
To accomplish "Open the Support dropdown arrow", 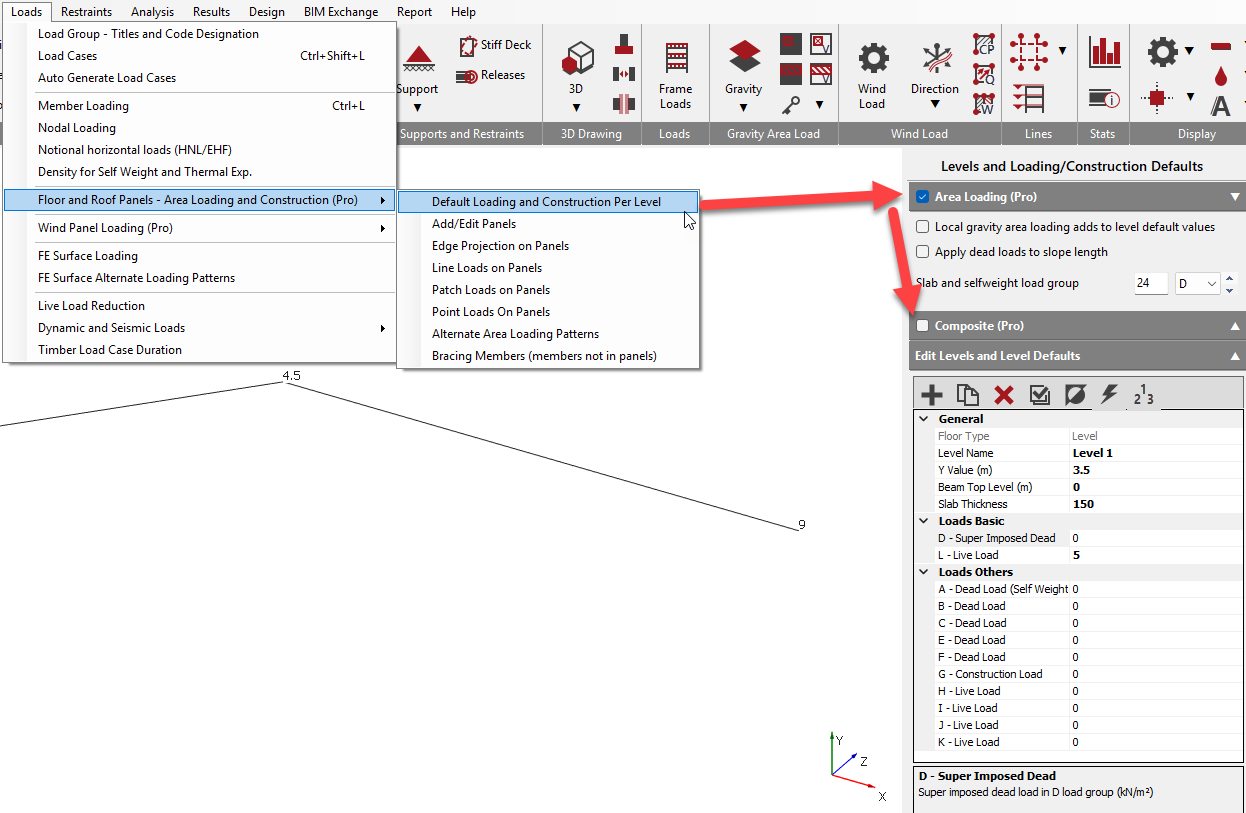I will tap(418, 107).
